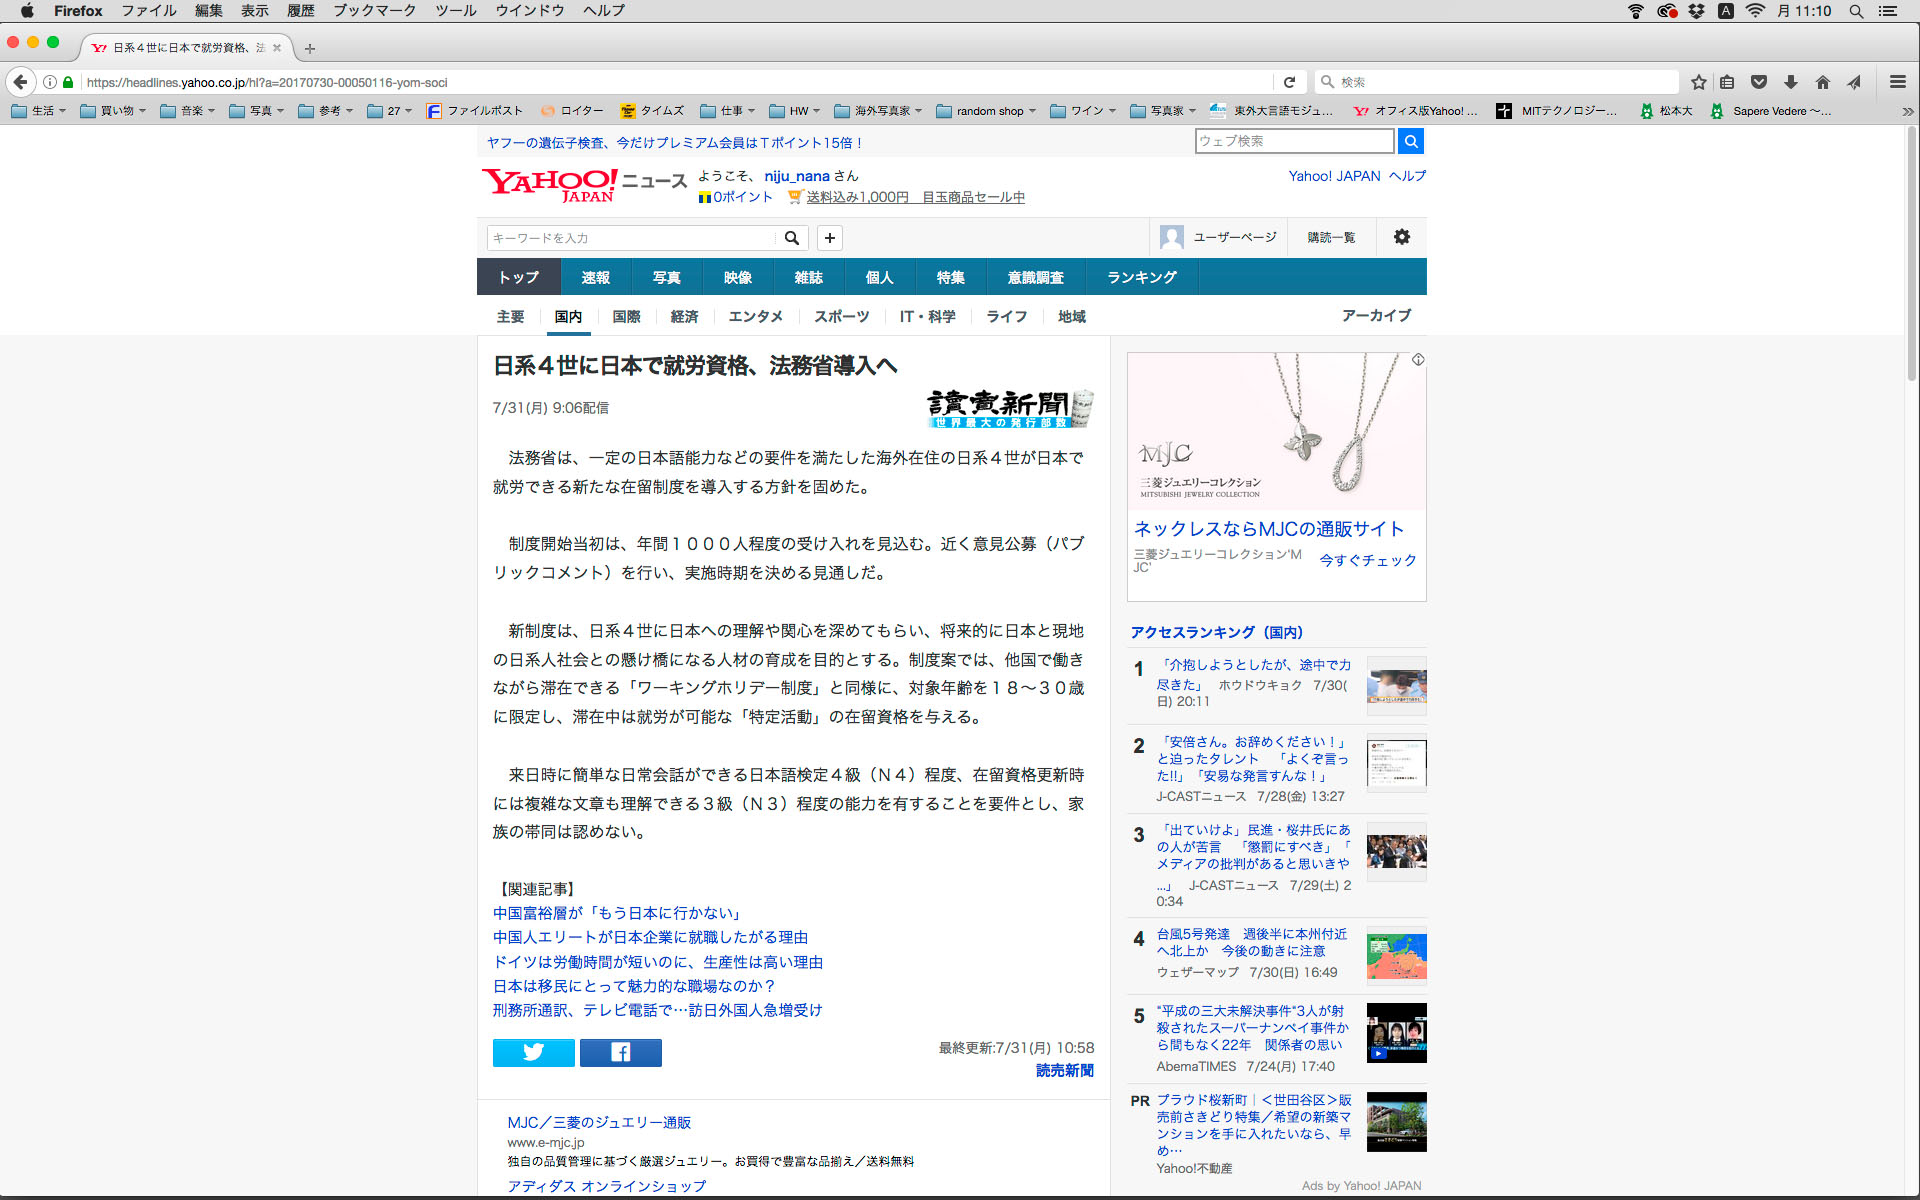Viewport: 1920px width, 1200px height.
Task: Open the downloads arrow icon
Action: [x=1791, y=82]
